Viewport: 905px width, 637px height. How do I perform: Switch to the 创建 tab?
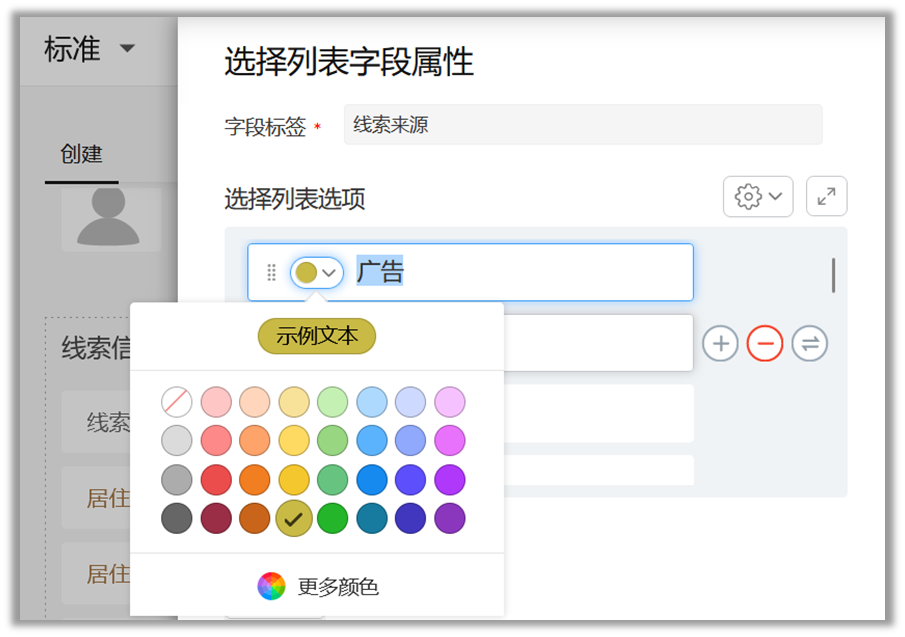pos(81,154)
